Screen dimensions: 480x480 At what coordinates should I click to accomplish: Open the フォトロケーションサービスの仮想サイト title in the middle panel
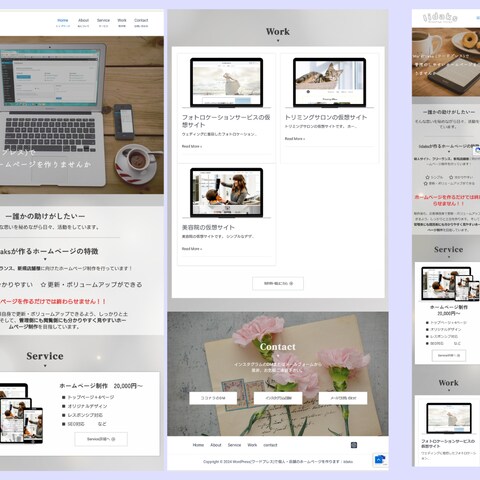coord(226,121)
